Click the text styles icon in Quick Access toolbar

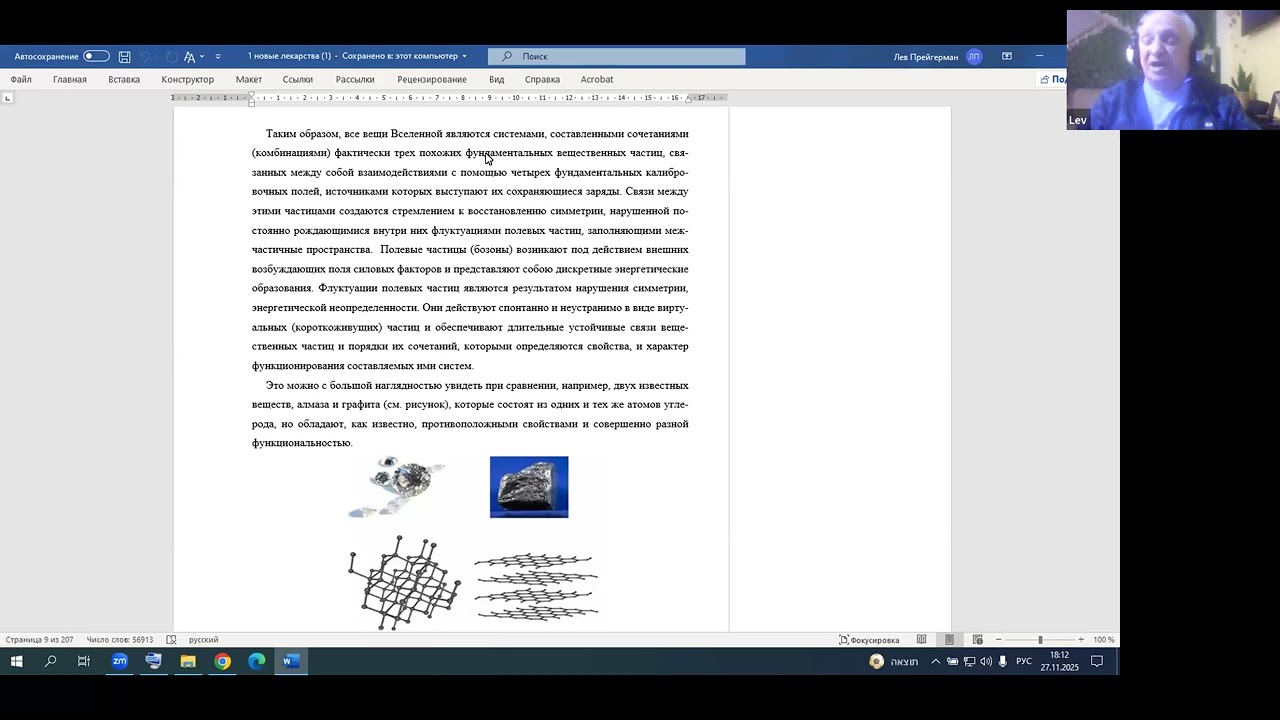coord(189,57)
